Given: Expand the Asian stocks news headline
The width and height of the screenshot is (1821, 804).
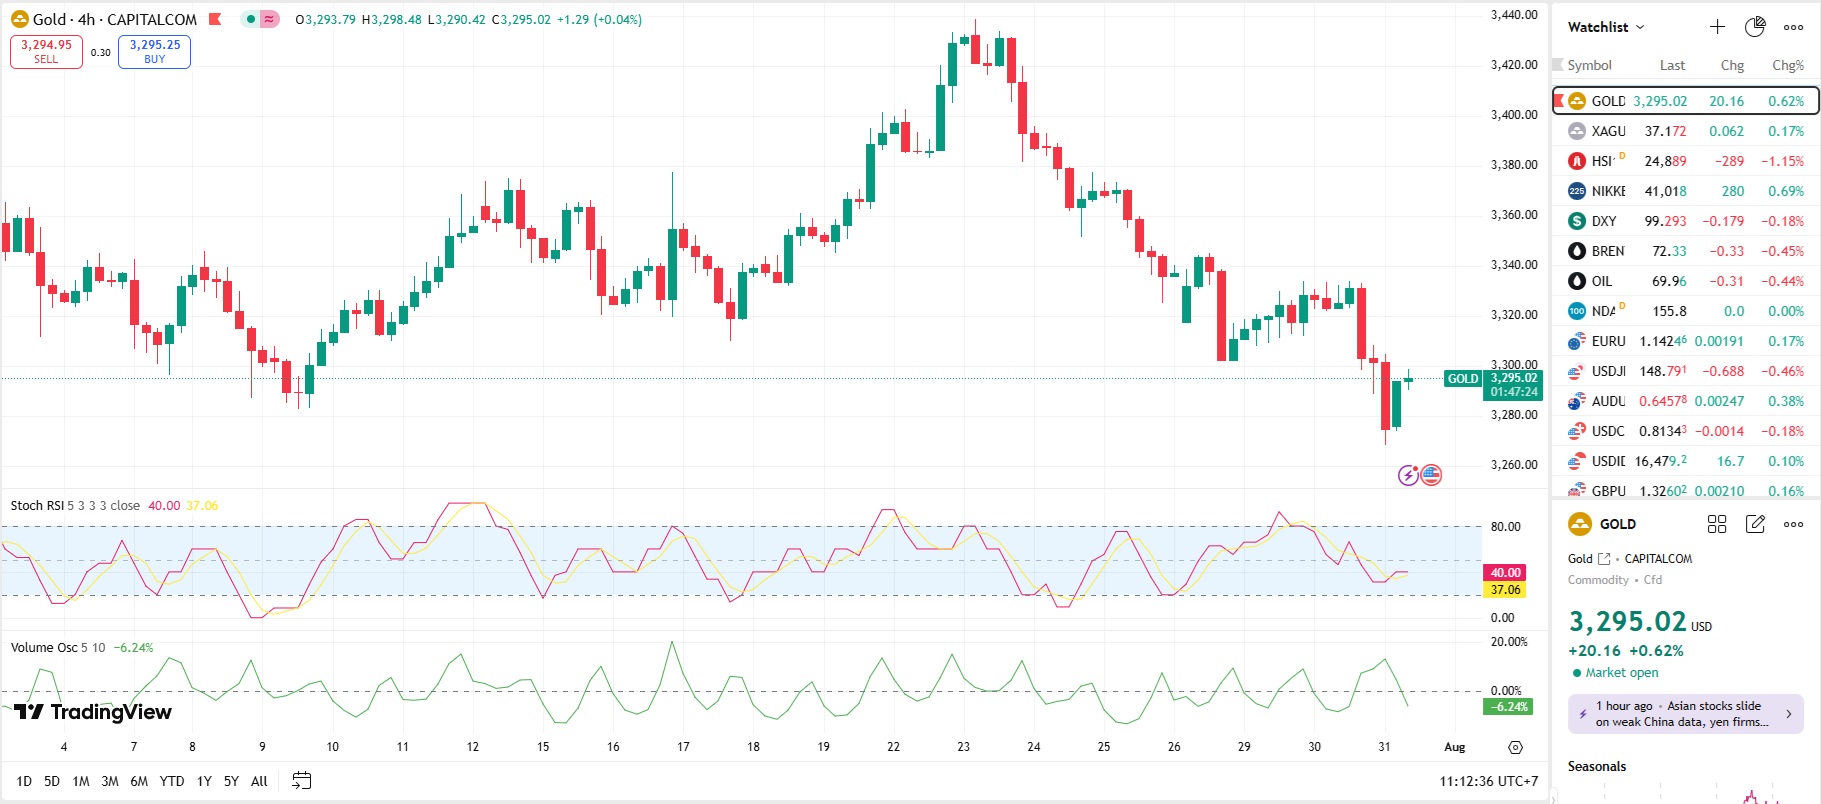Looking at the screenshot, I should [1685, 714].
